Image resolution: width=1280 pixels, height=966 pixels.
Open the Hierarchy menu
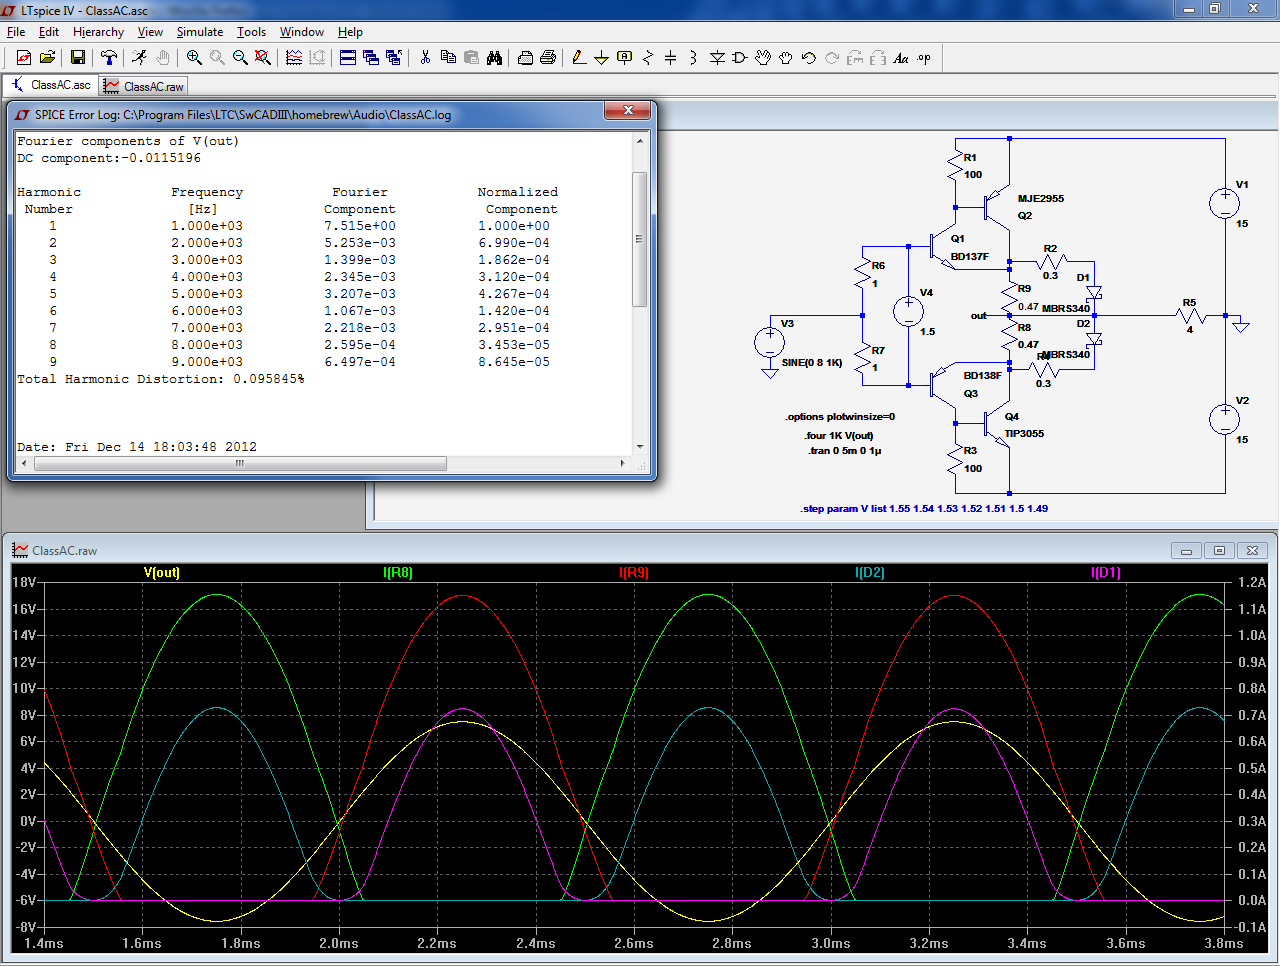click(98, 32)
